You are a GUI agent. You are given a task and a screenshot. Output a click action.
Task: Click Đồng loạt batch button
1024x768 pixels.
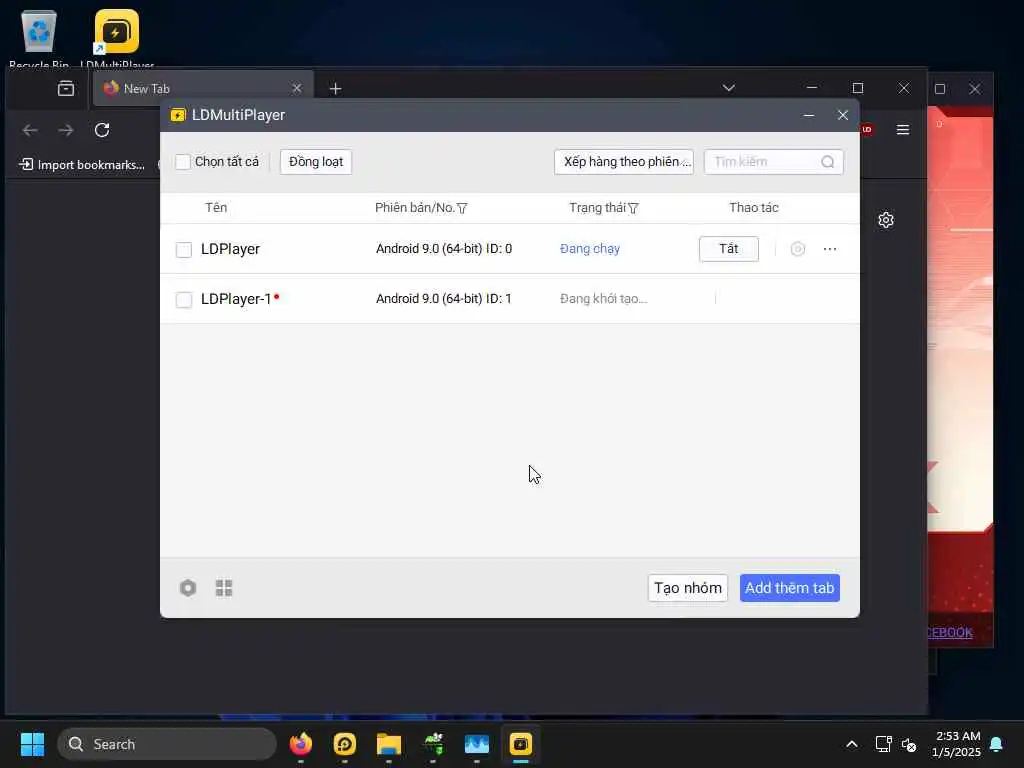[316, 162]
